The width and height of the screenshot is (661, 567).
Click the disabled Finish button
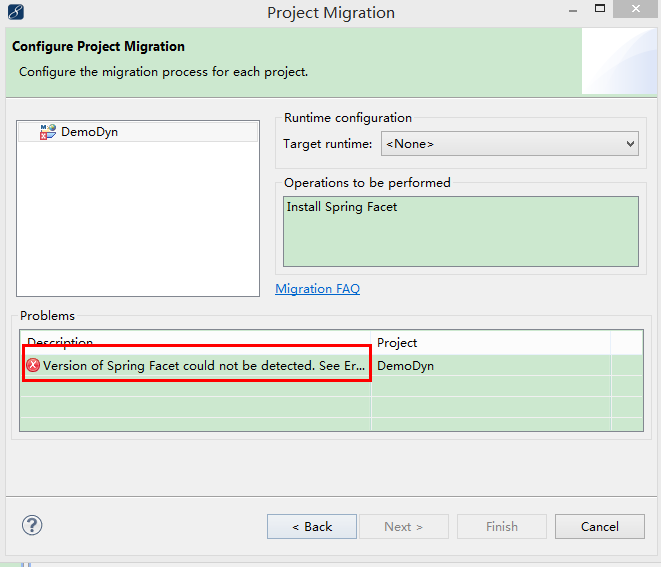click(502, 527)
